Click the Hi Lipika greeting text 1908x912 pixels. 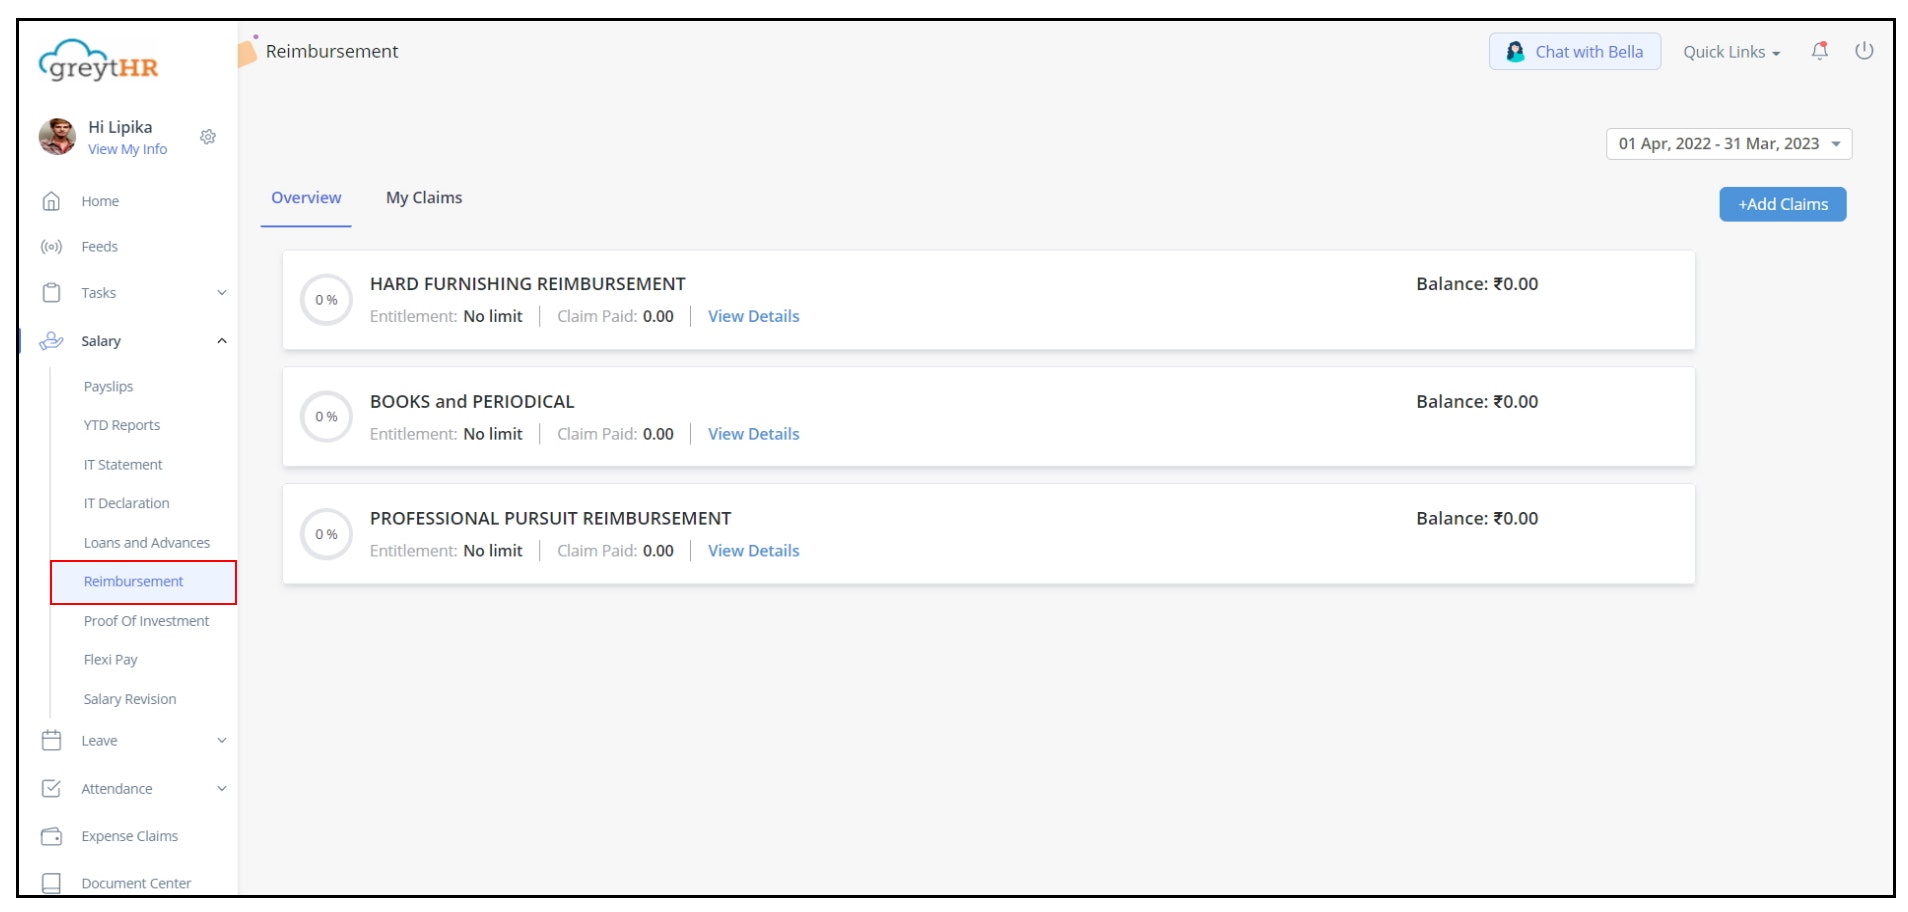(x=120, y=127)
